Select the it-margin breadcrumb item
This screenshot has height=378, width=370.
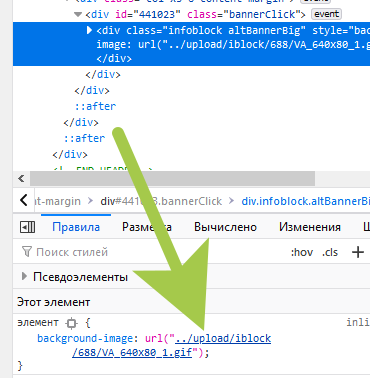tap(57, 201)
